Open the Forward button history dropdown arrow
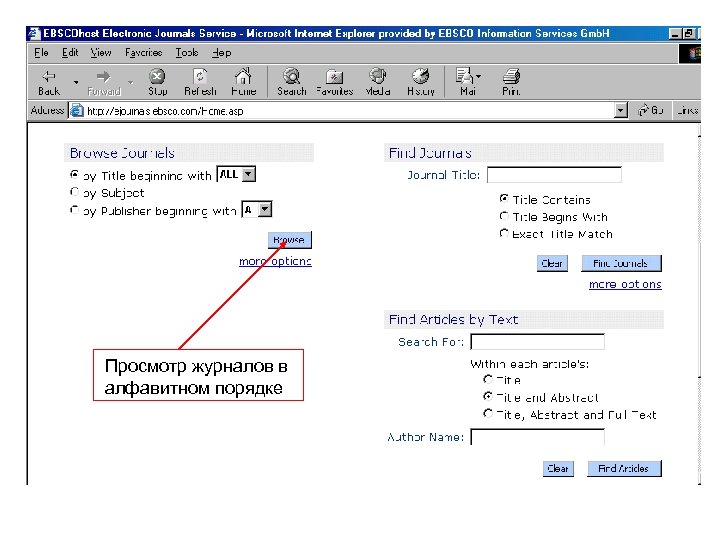 (x=130, y=82)
